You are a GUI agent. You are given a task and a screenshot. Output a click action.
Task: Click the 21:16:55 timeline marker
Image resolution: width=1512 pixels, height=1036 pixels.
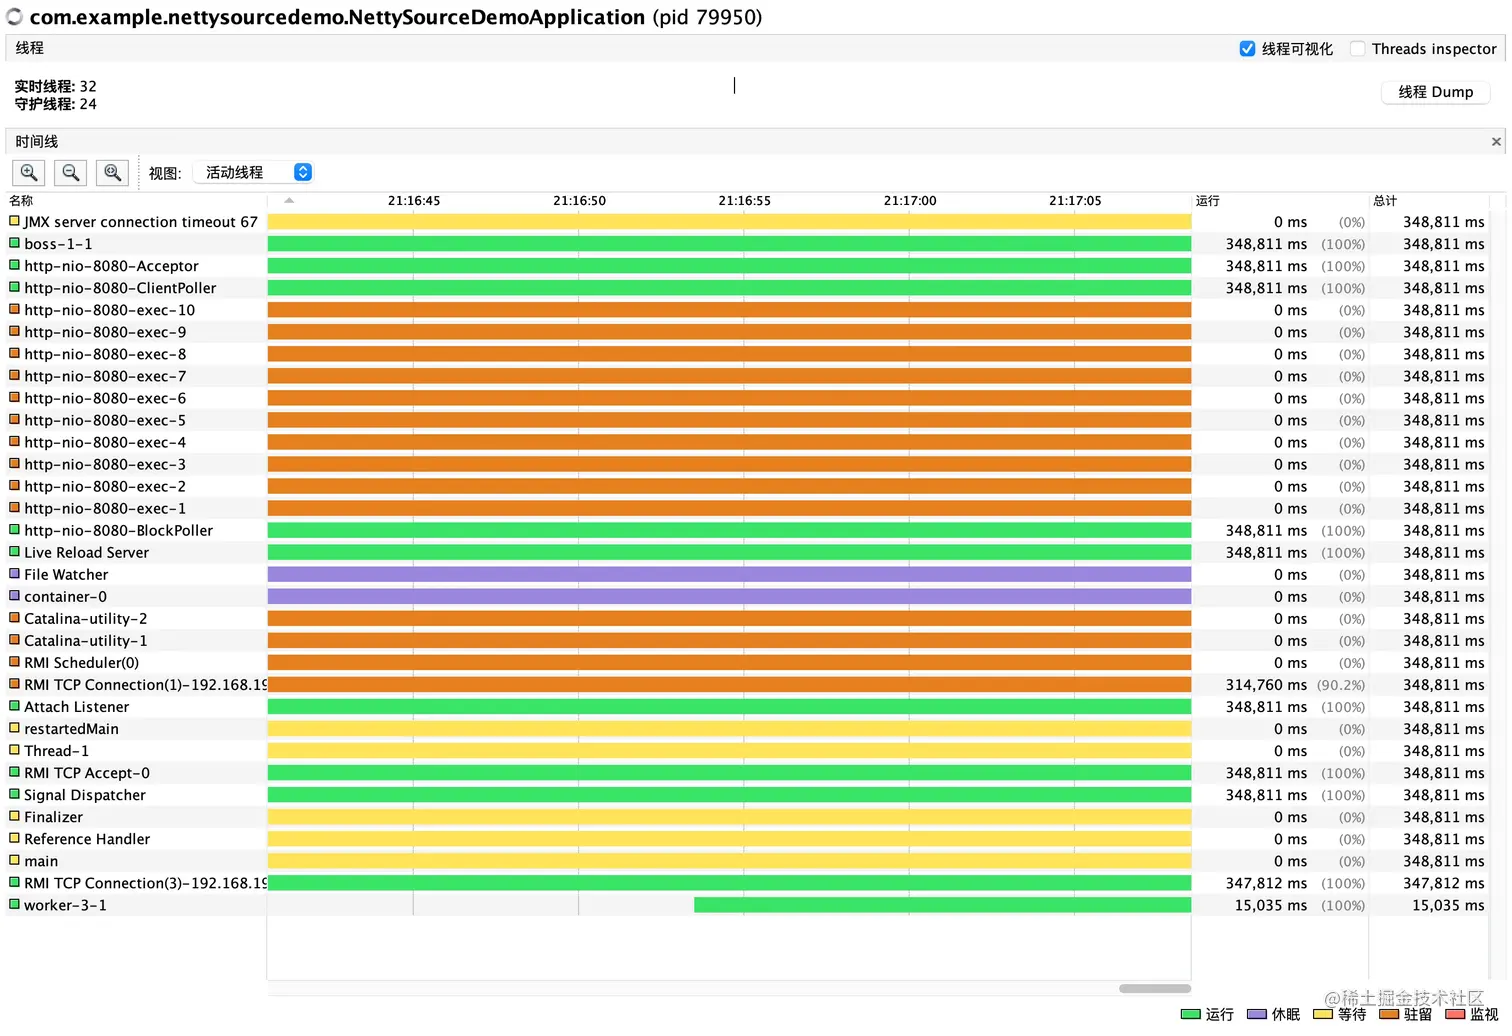tap(745, 201)
